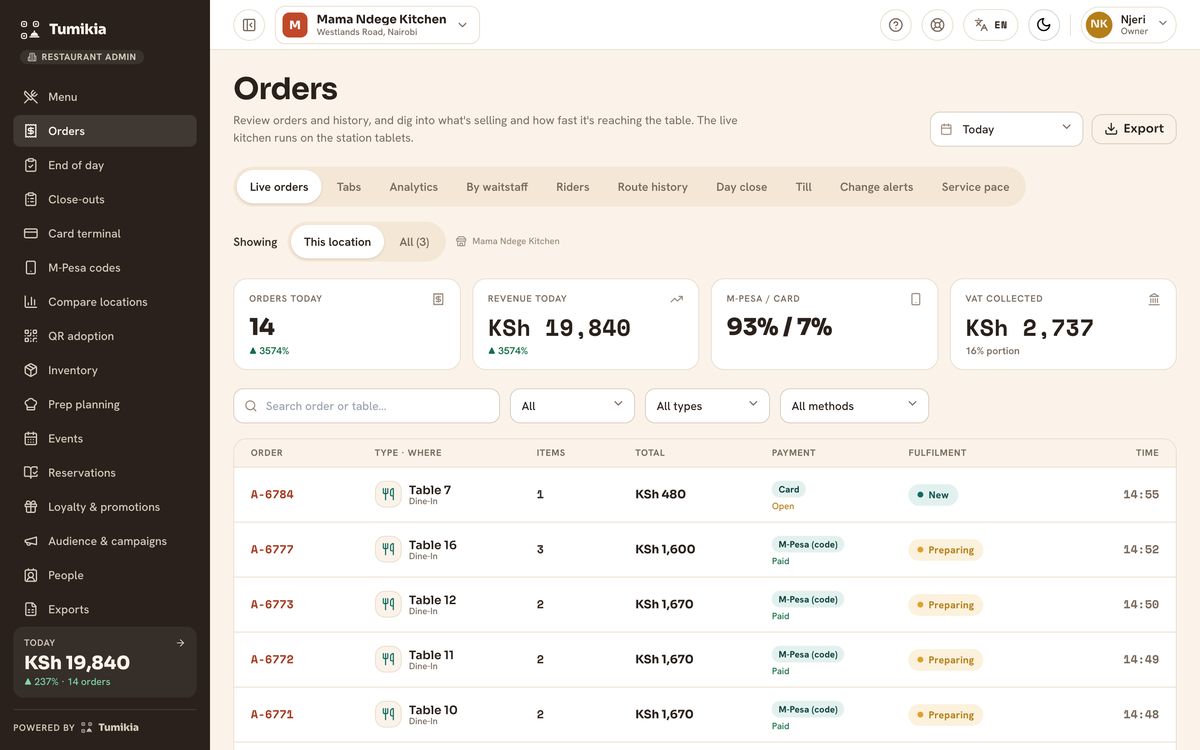Open the help question mark icon
The width and height of the screenshot is (1200, 750).
point(896,25)
